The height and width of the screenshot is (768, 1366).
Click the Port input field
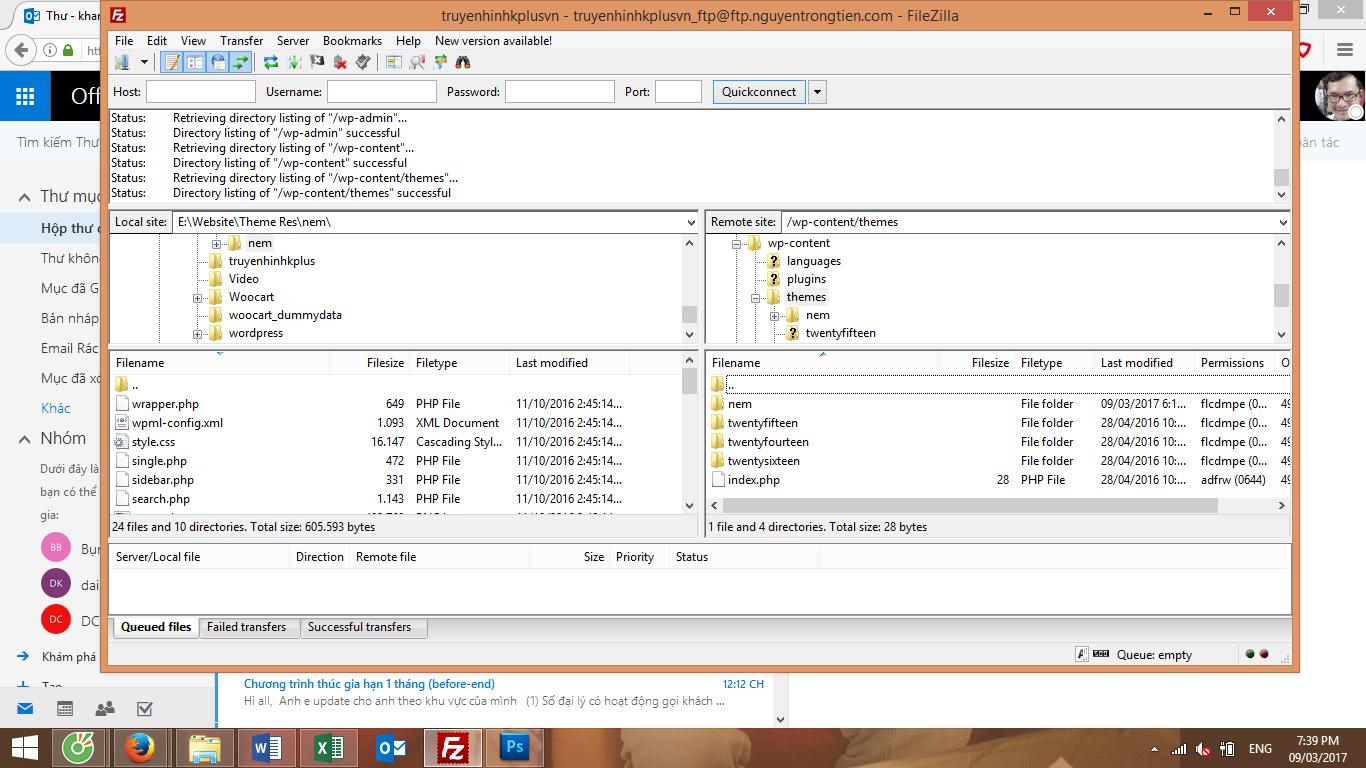(678, 91)
